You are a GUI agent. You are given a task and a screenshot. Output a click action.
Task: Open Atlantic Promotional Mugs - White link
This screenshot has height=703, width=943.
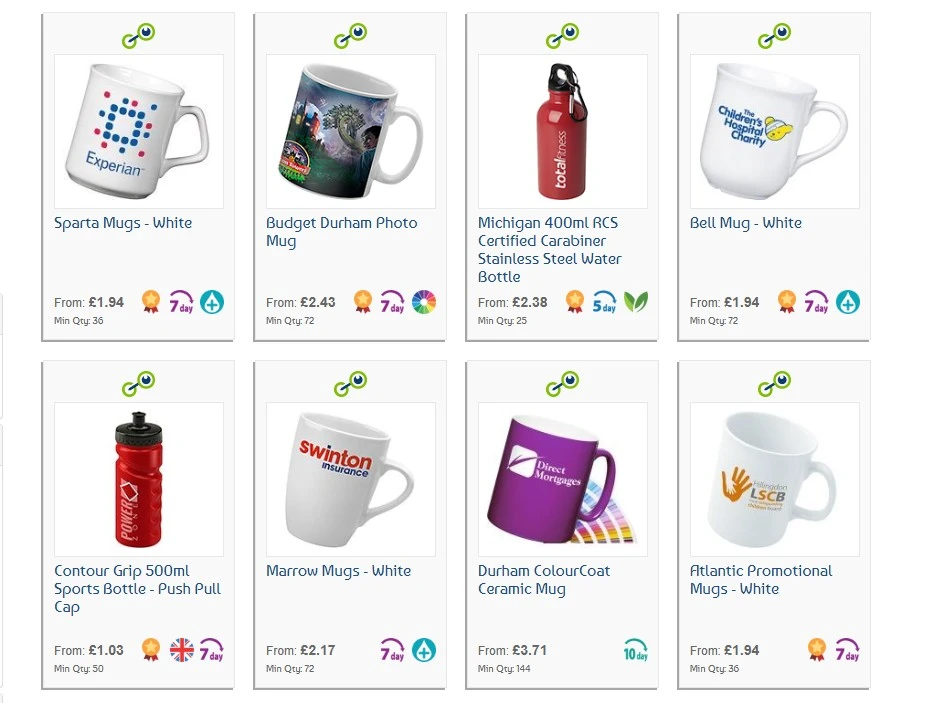(x=761, y=580)
